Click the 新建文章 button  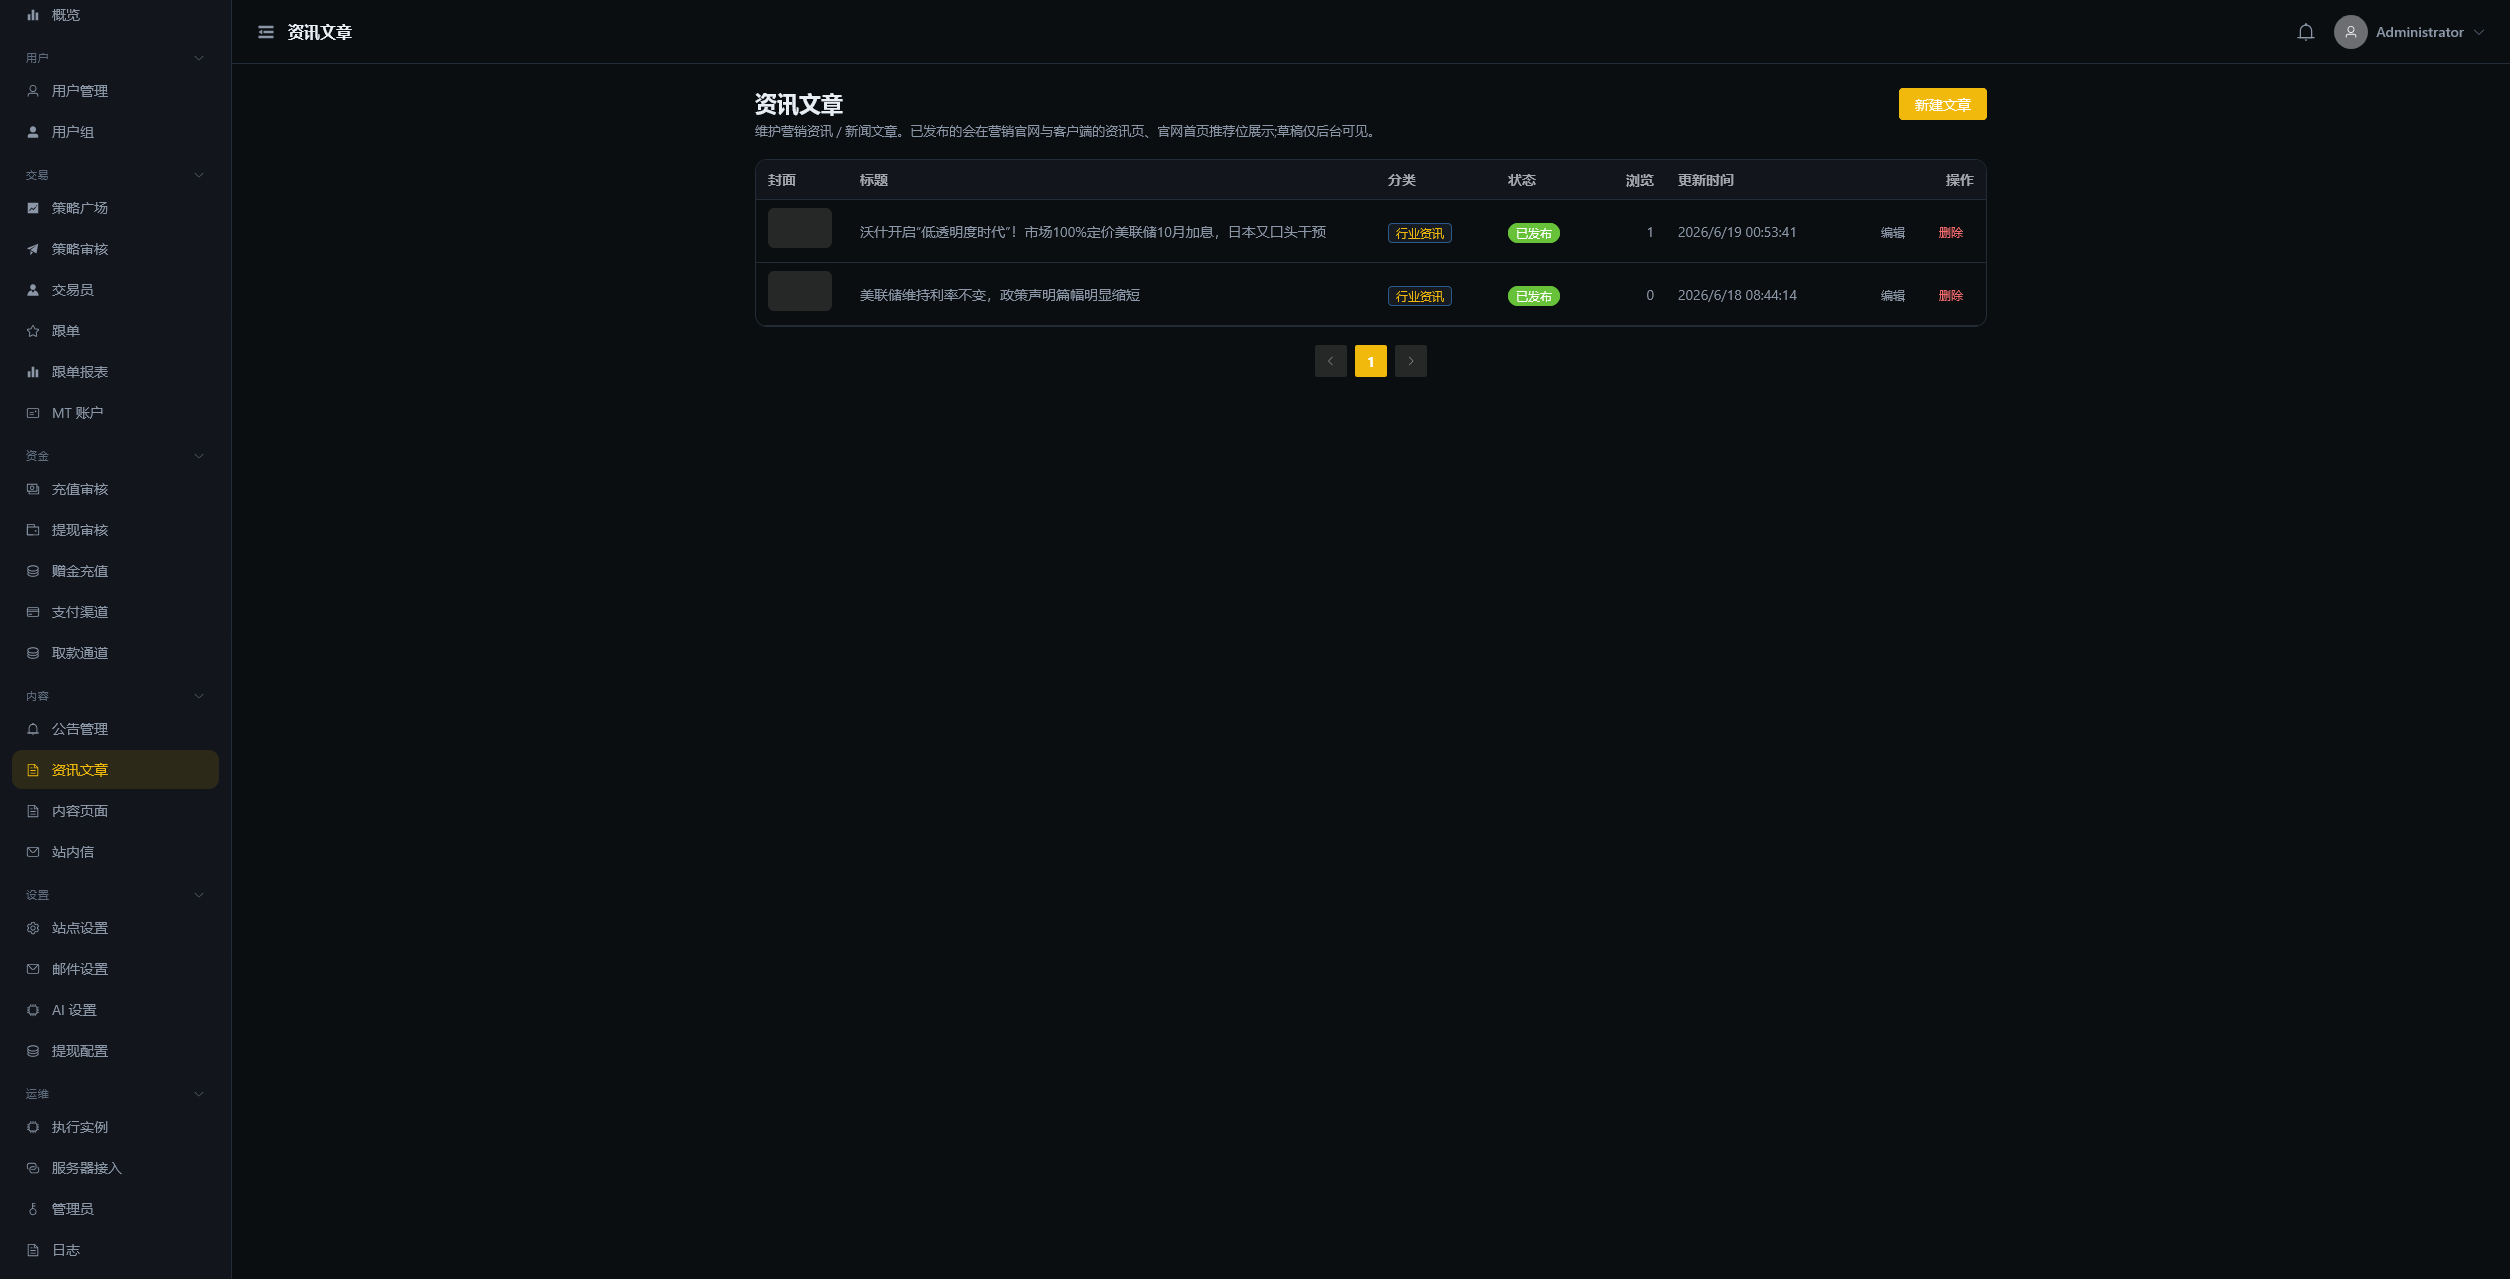(1942, 104)
